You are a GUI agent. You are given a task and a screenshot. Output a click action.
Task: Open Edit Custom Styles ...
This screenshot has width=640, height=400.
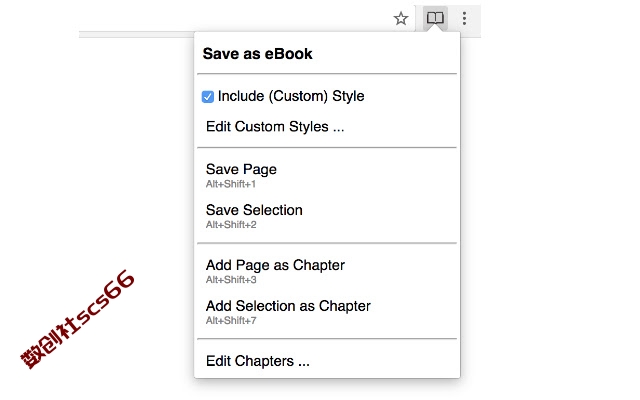point(275,127)
